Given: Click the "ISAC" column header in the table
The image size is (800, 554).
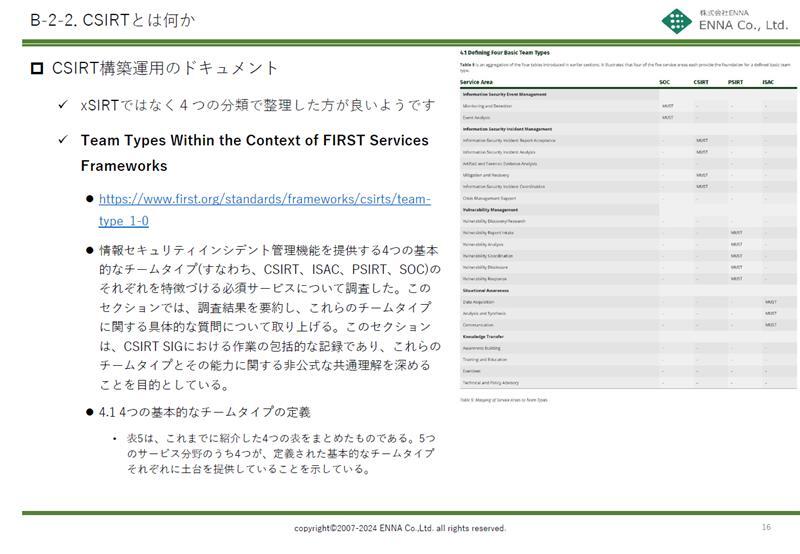Looking at the screenshot, I should coord(768,82).
